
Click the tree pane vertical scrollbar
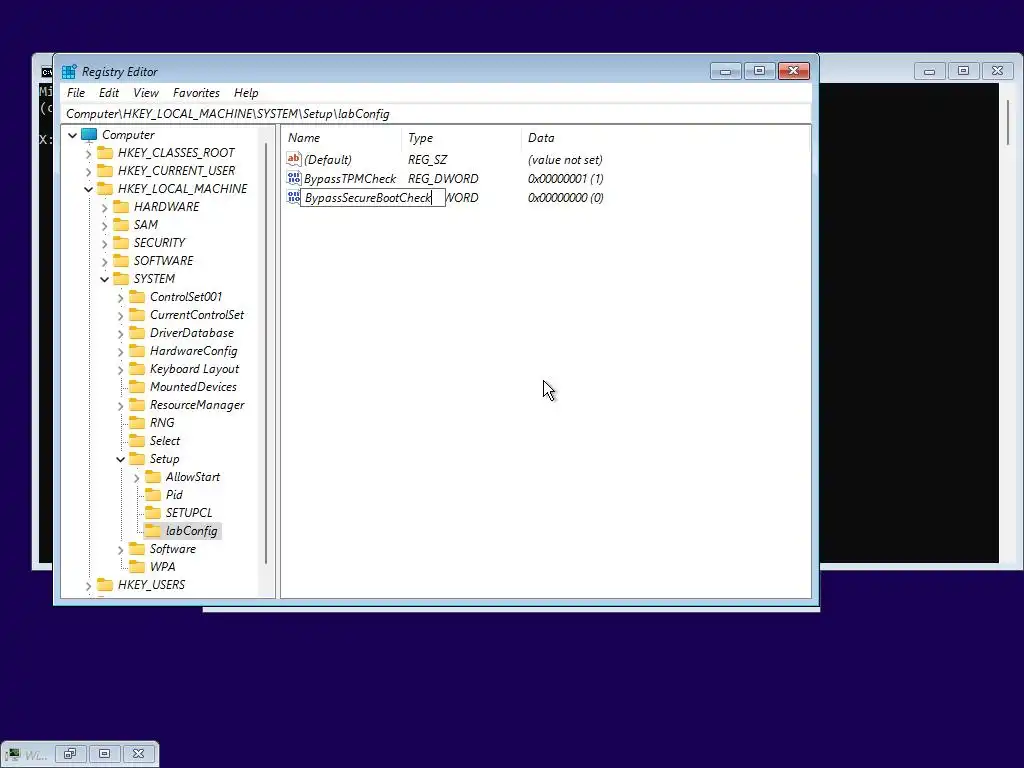[x=266, y=353]
